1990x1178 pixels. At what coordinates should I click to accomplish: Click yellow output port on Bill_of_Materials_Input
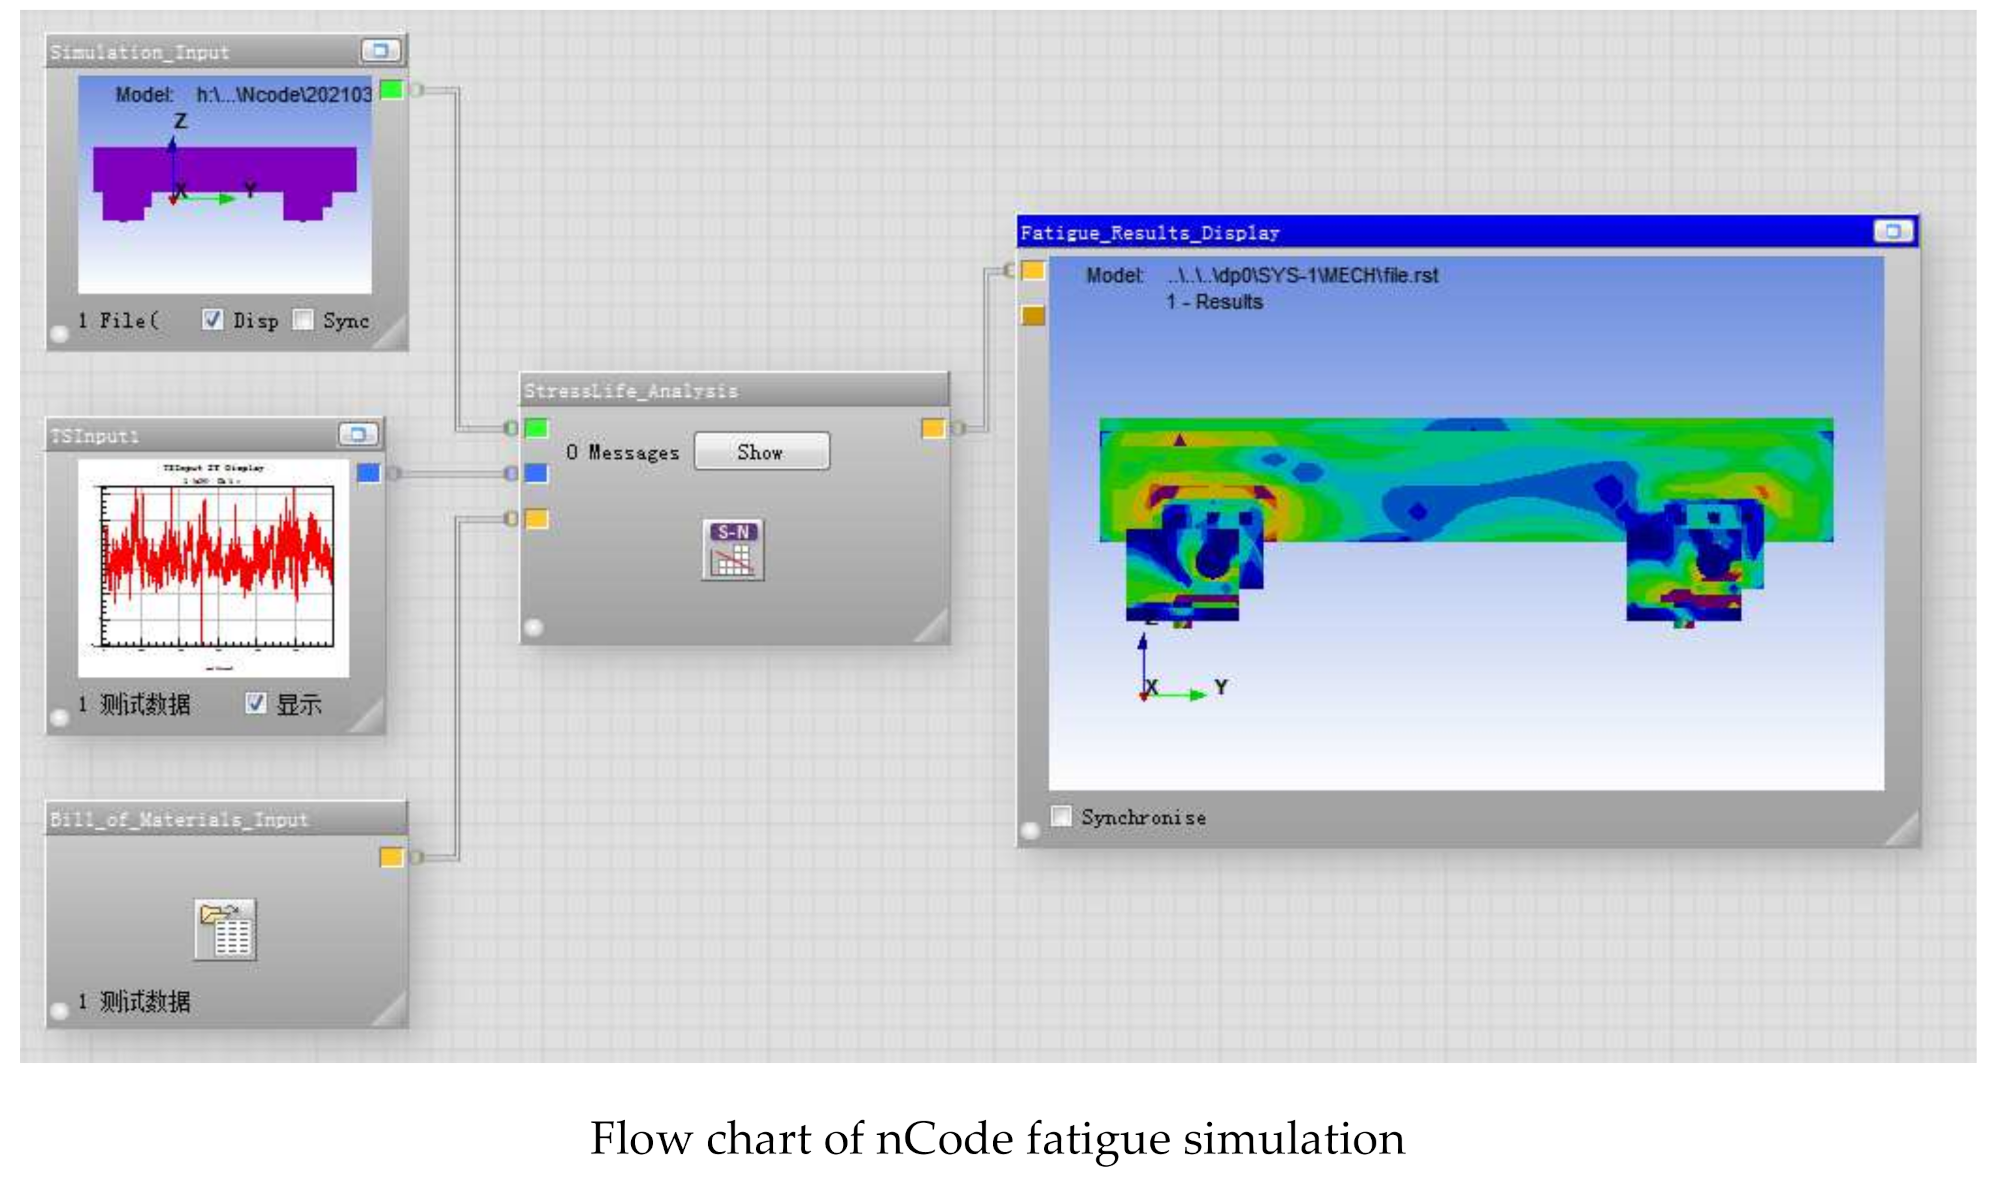pos(391,857)
